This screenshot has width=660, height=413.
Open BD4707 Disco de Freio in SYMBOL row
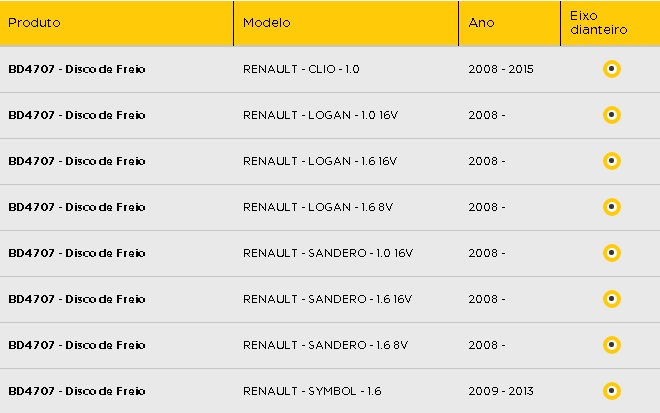(77, 391)
